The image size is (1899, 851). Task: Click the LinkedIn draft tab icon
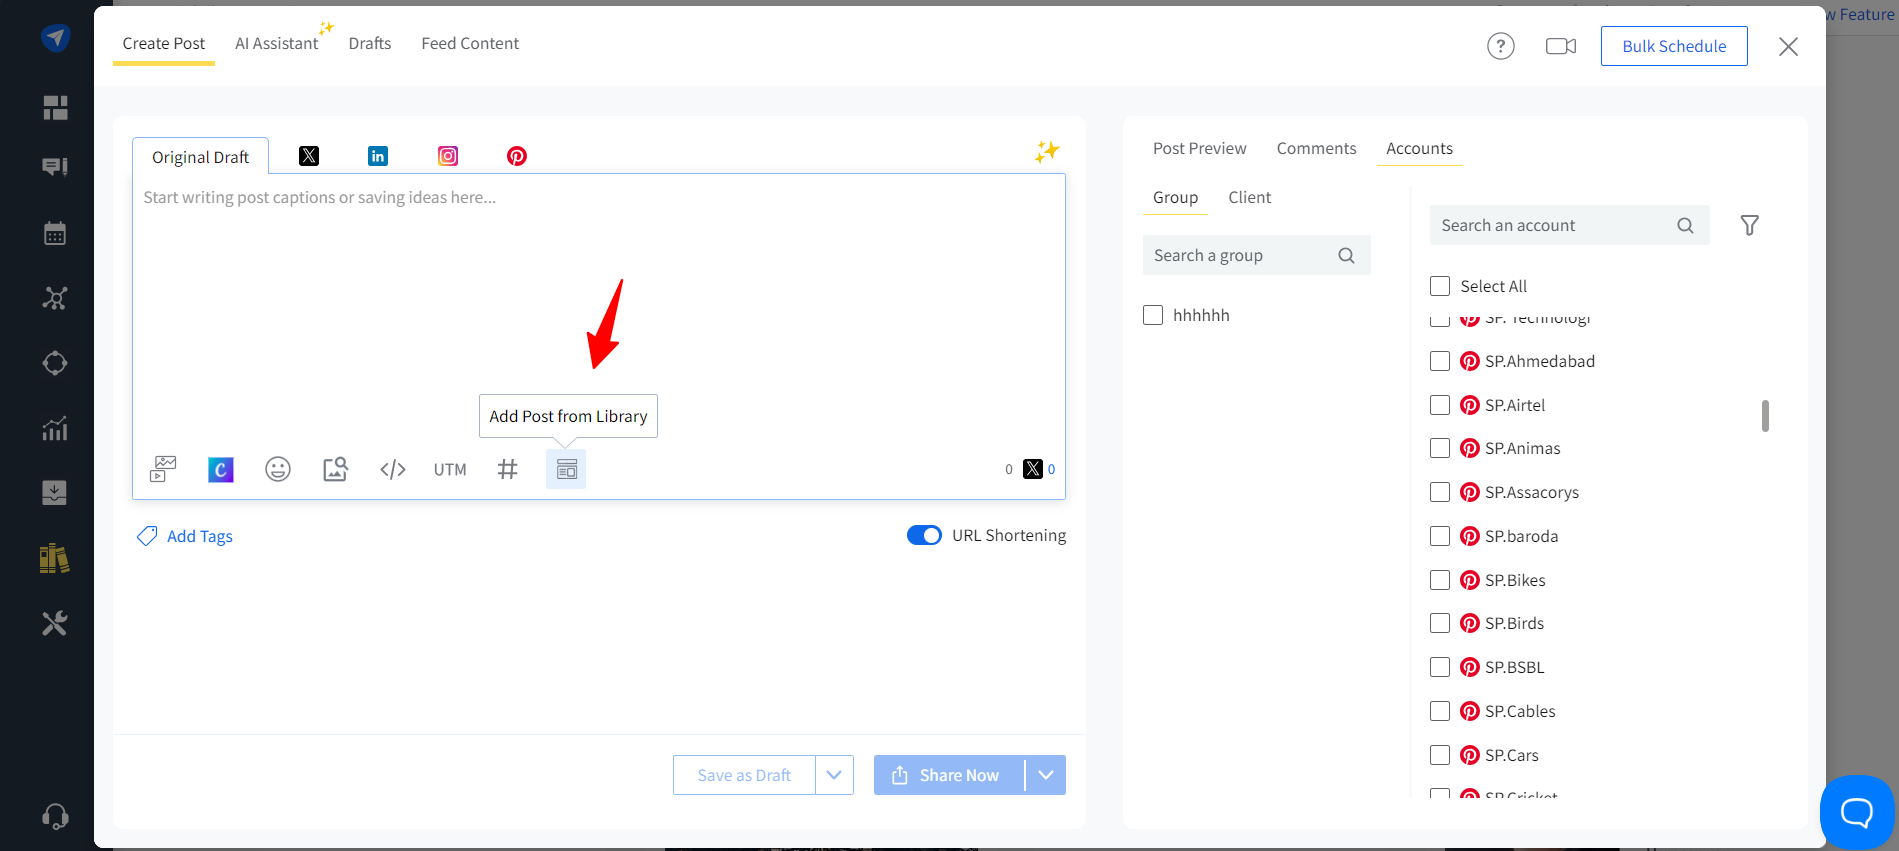coord(378,156)
